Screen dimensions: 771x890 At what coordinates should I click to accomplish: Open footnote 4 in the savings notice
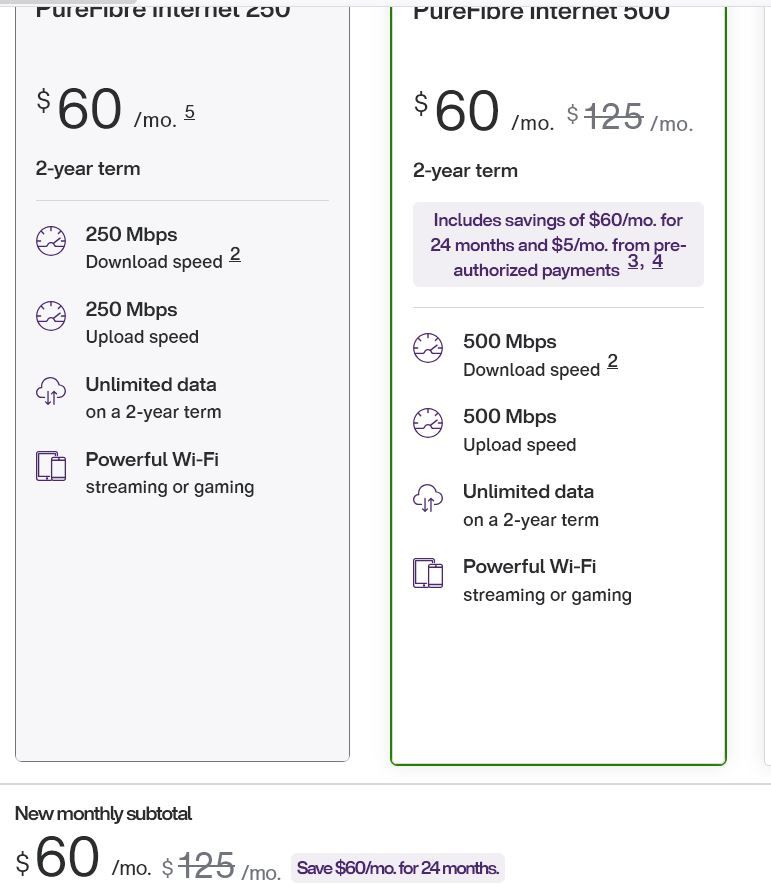pyautogui.click(x=657, y=262)
